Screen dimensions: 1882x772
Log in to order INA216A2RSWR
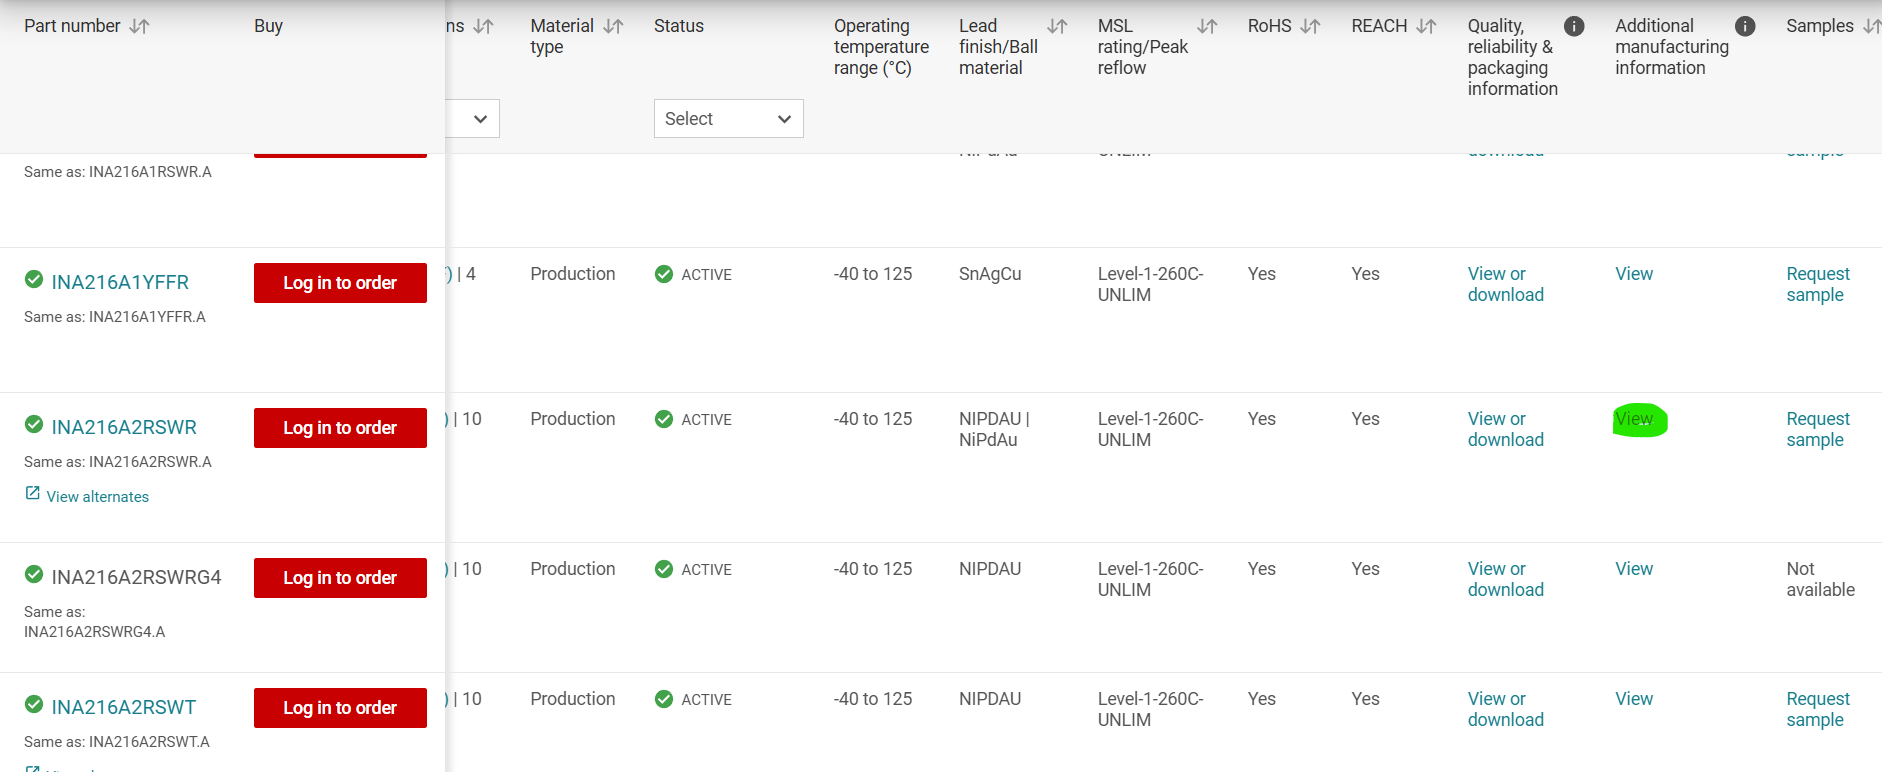click(340, 428)
